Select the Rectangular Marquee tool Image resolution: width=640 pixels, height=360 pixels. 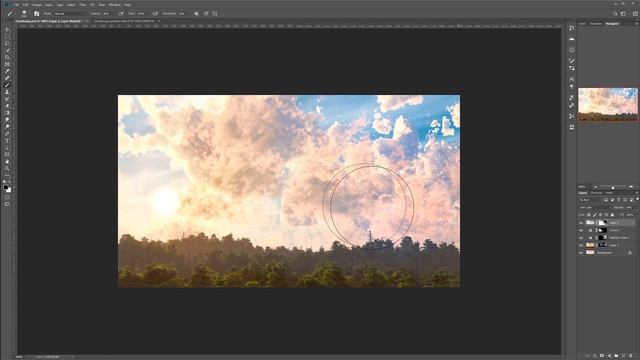click(x=7, y=36)
